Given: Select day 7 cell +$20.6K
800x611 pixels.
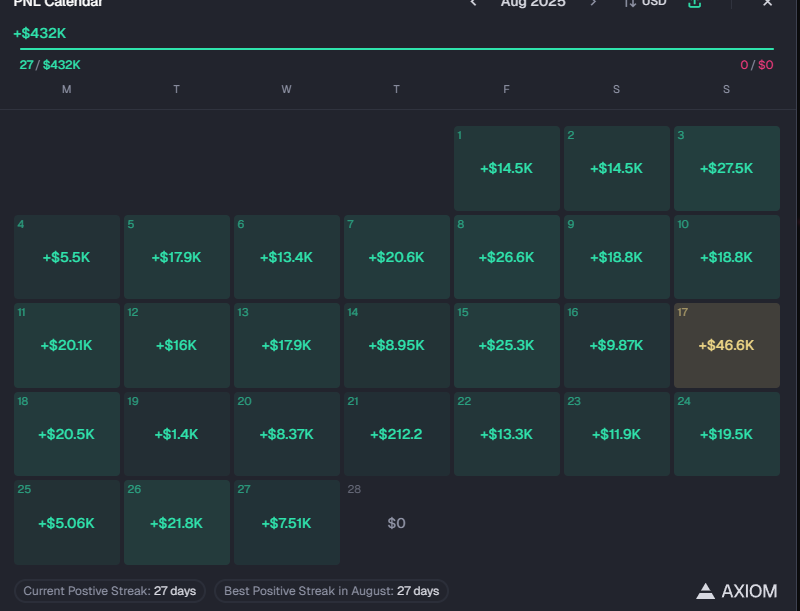Looking at the screenshot, I should pos(397,257).
